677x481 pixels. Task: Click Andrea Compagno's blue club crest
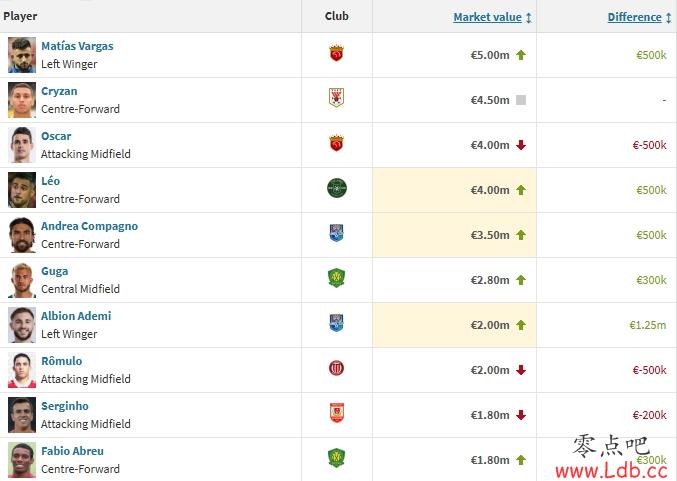(336, 233)
